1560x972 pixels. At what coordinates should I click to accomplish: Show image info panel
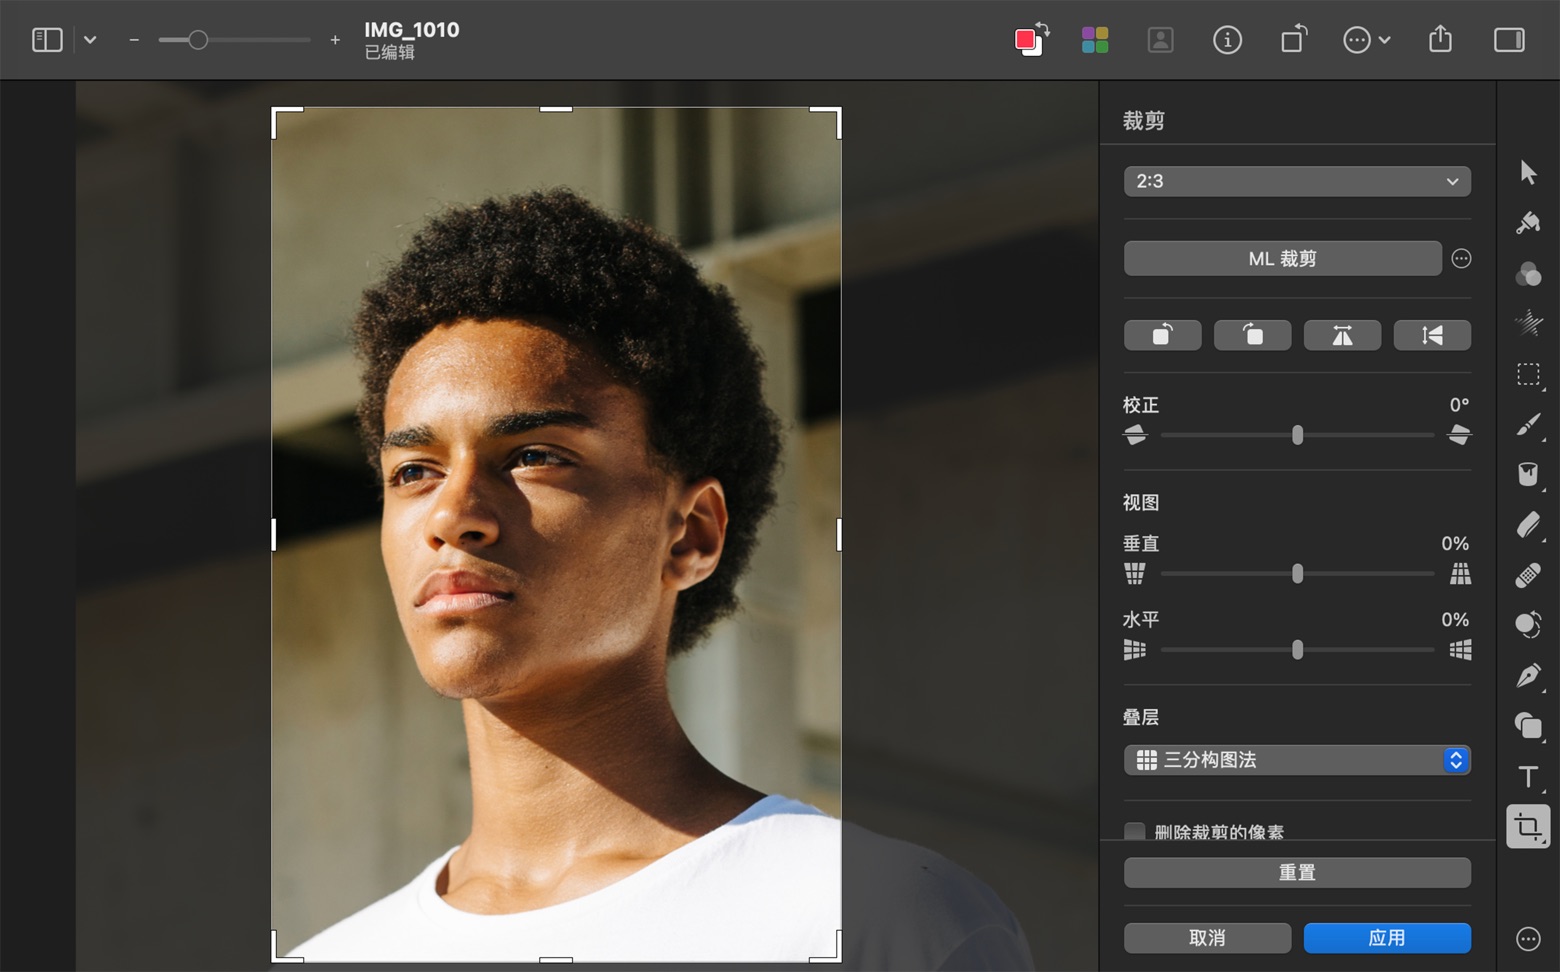tap(1227, 40)
